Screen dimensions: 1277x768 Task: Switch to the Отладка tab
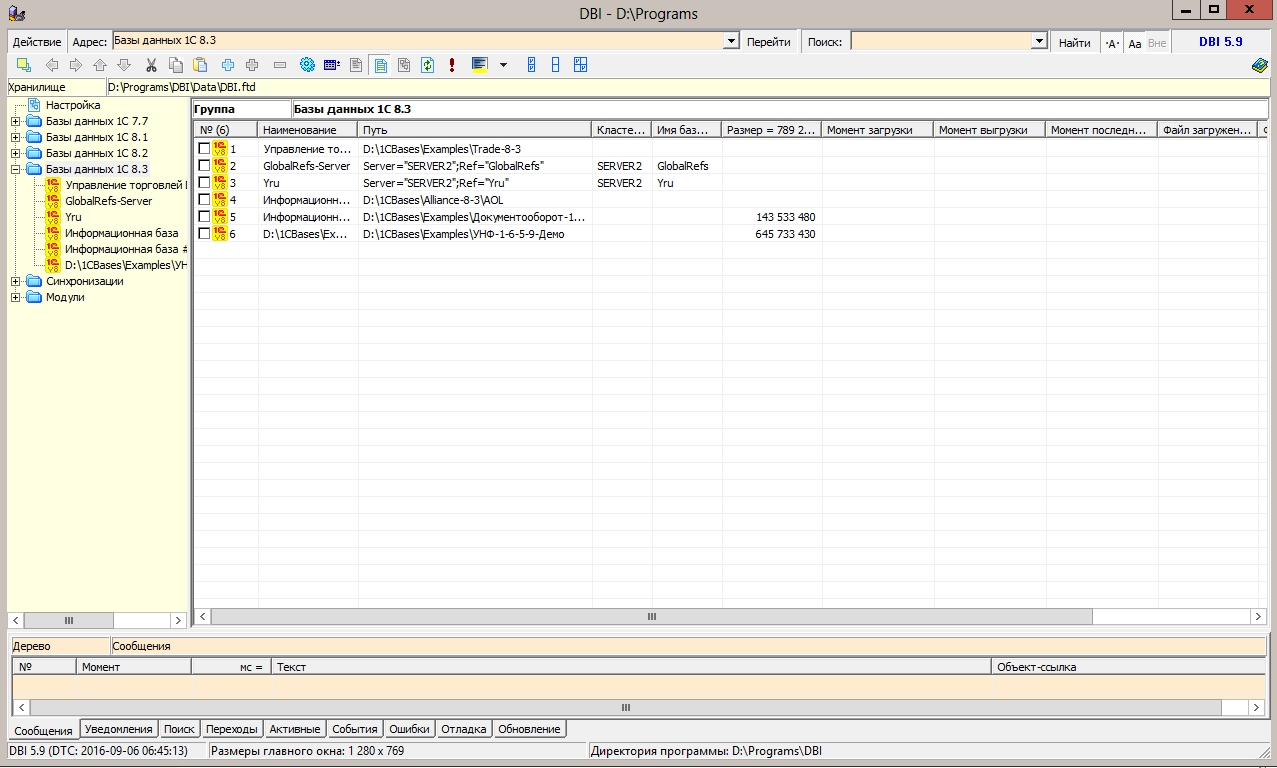[x=464, y=729]
